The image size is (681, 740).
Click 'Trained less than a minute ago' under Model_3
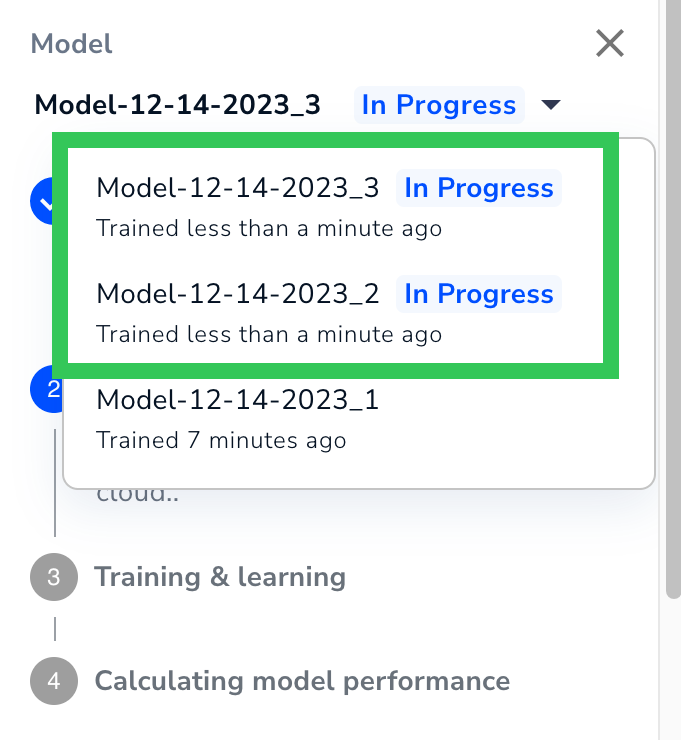pyautogui.click(x=269, y=228)
